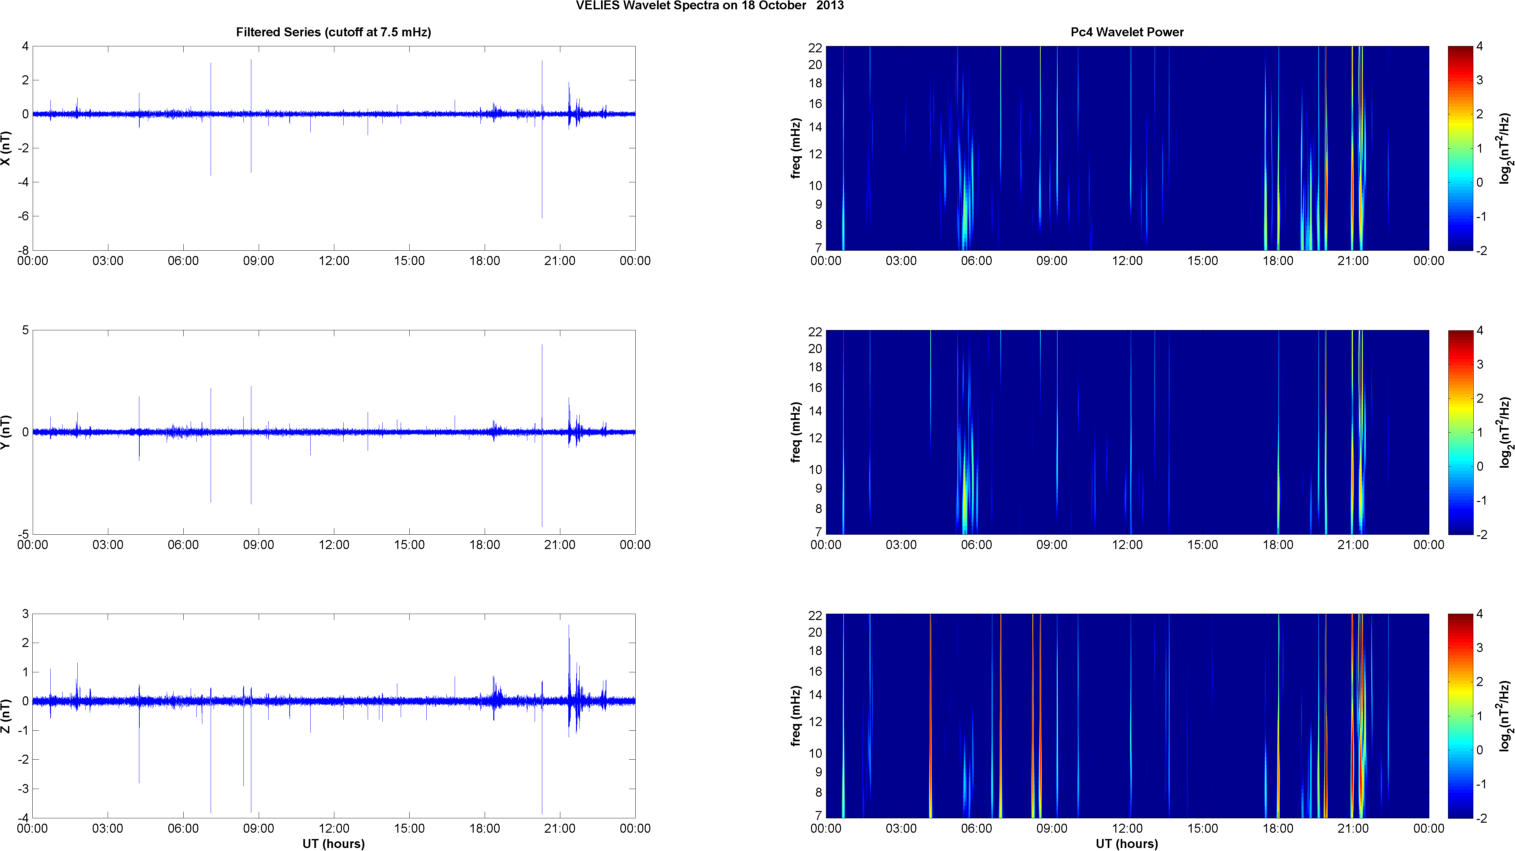Click the freq (mHz) label of top spectrogram
The width and height of the screenshot is (1515, 851).
coord(796,148)
